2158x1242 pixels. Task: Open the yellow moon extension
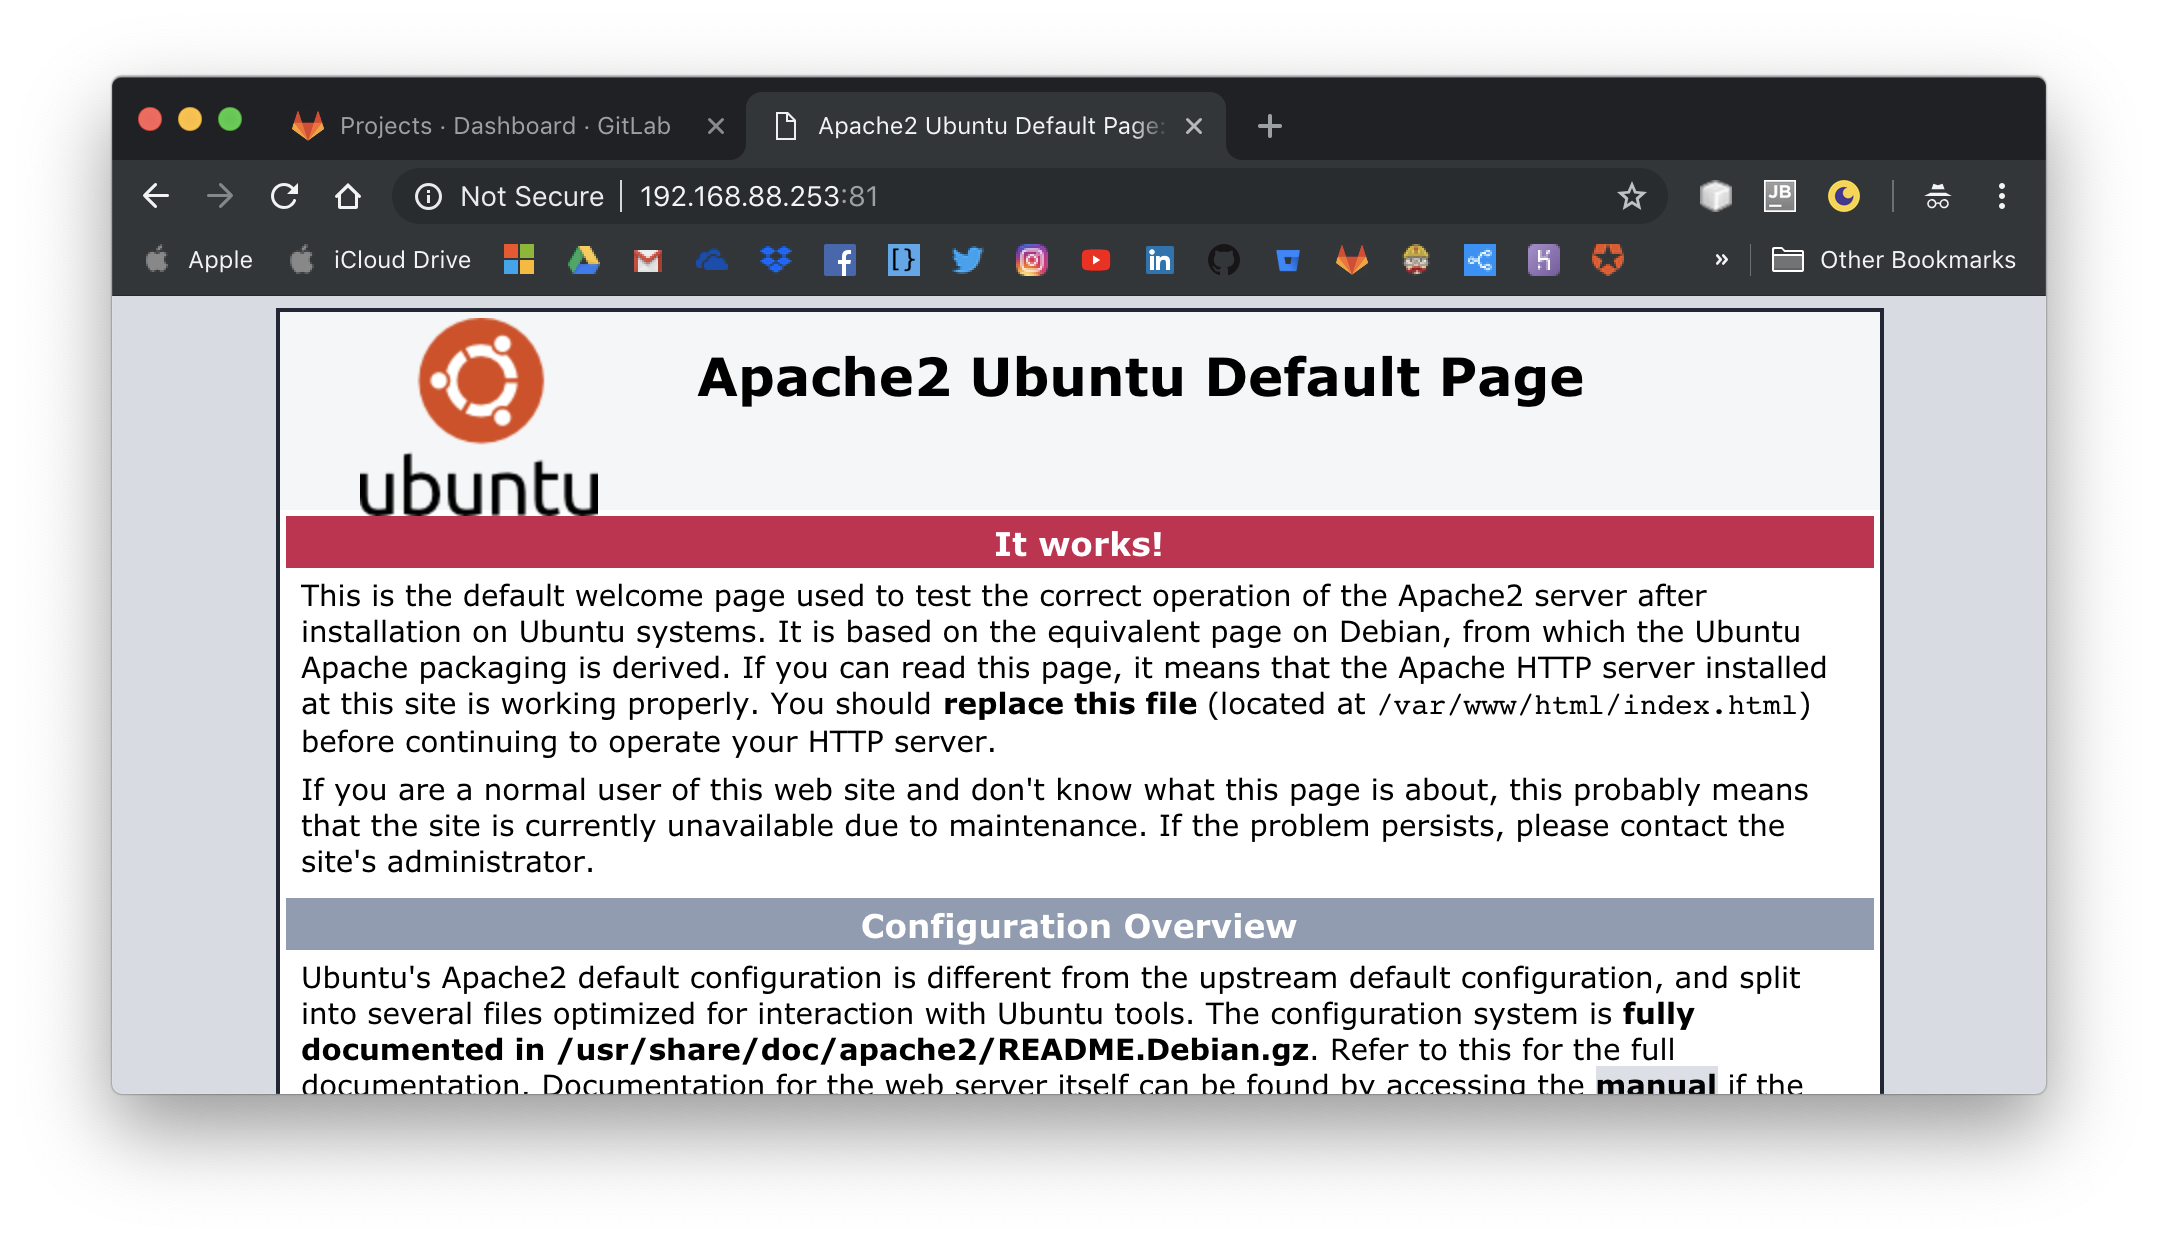1844,196
